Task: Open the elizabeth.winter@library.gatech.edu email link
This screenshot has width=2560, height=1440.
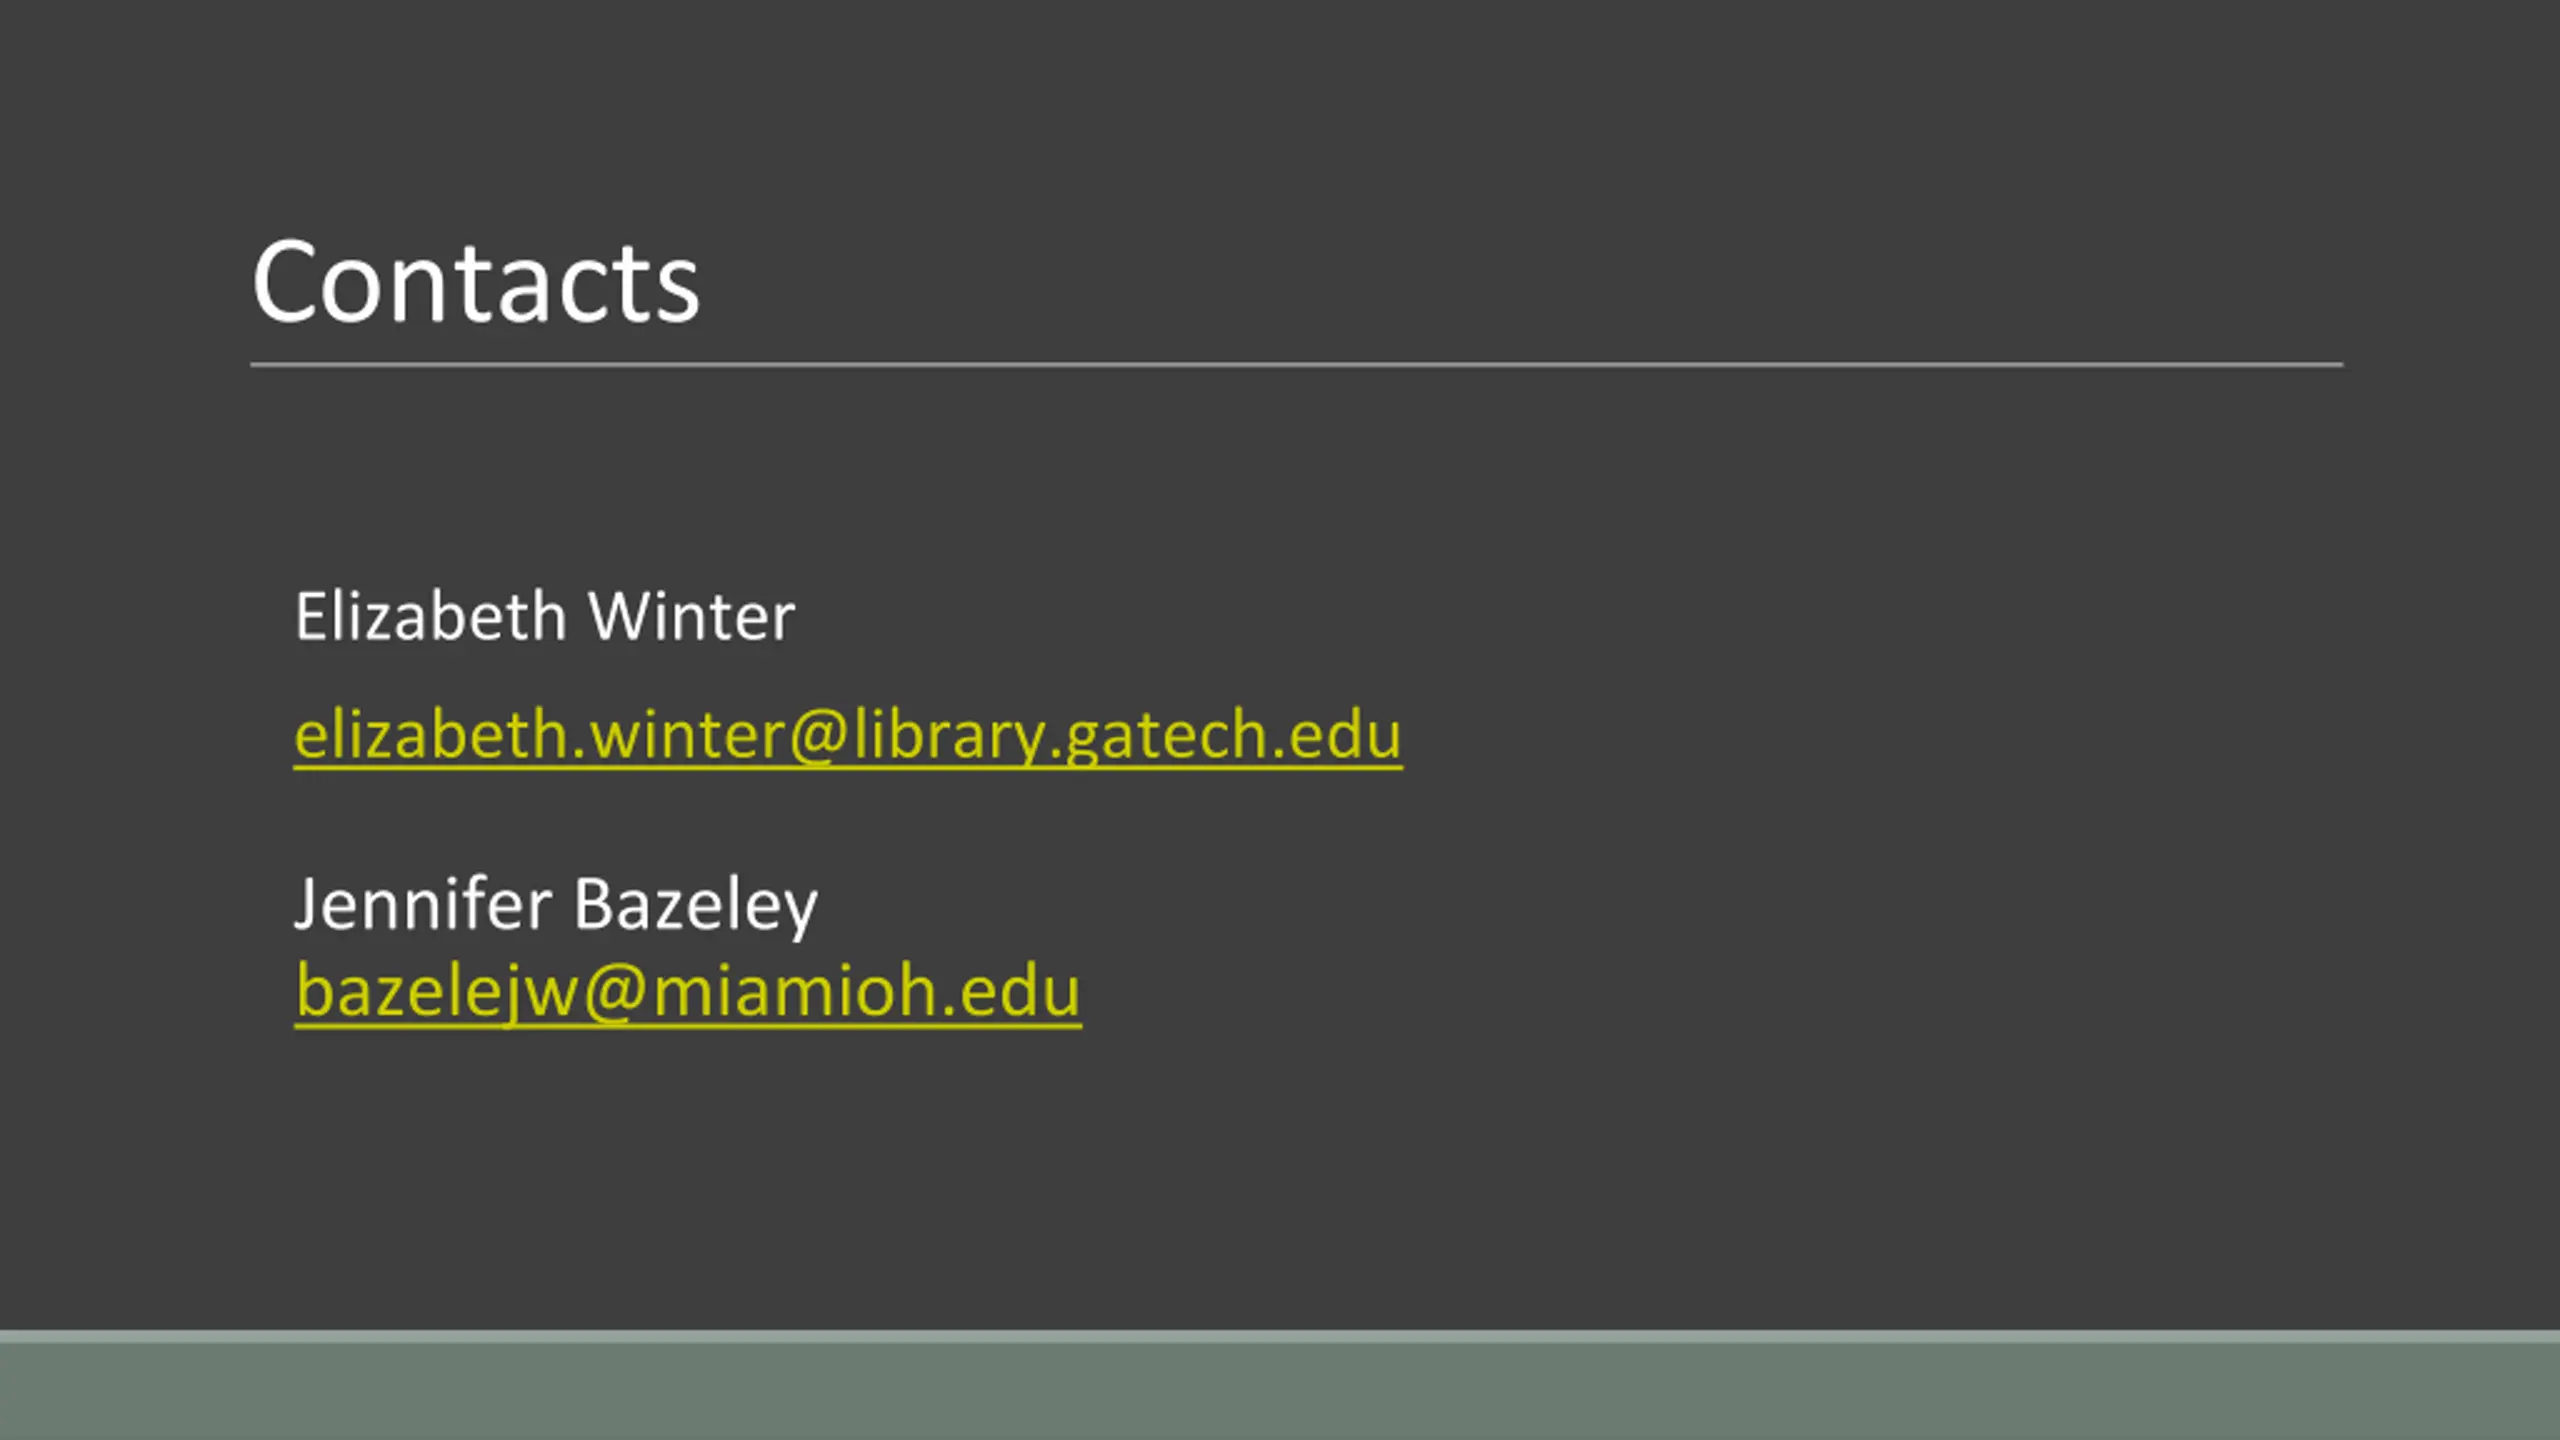Action: coord(848,736)
